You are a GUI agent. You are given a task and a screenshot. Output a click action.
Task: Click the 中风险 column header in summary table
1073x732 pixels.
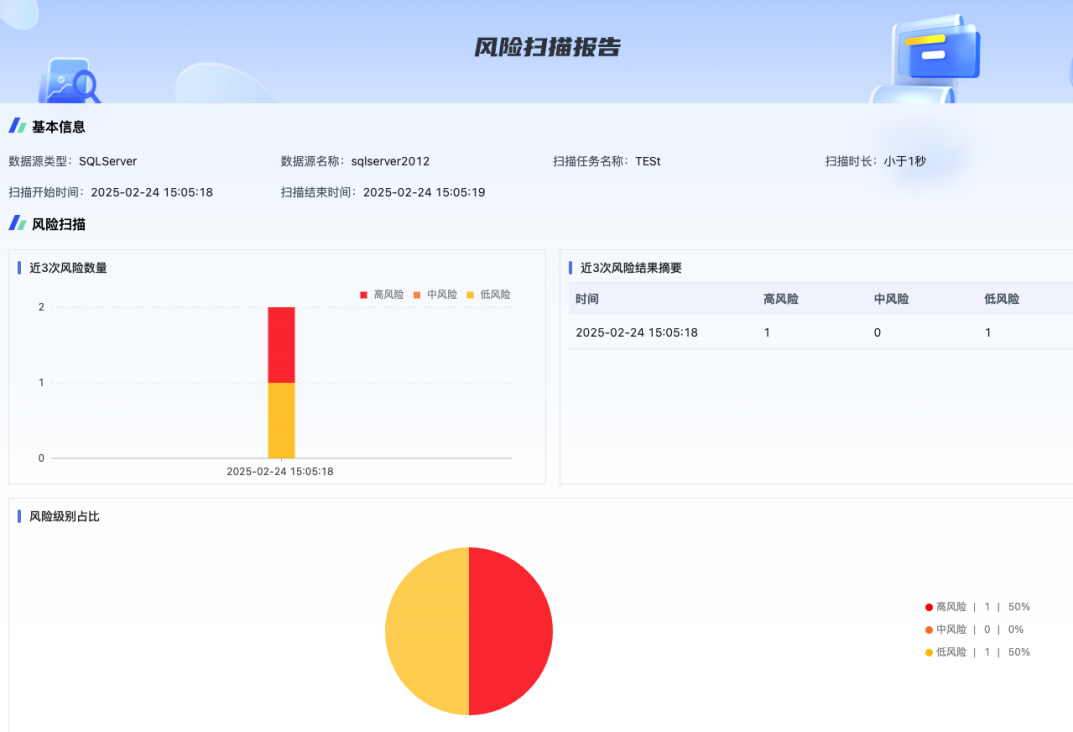(x=891, y=299)
